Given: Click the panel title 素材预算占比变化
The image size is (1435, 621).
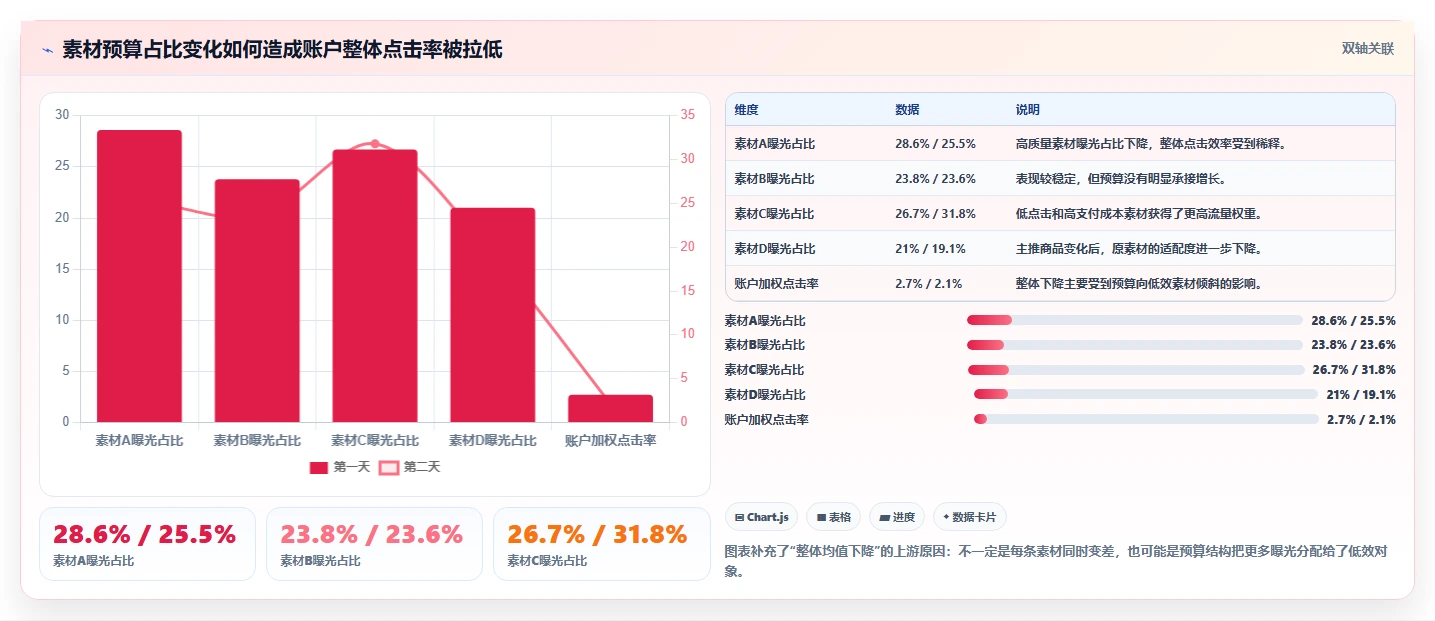Looking at the screenshot, I should pos(282,50).
